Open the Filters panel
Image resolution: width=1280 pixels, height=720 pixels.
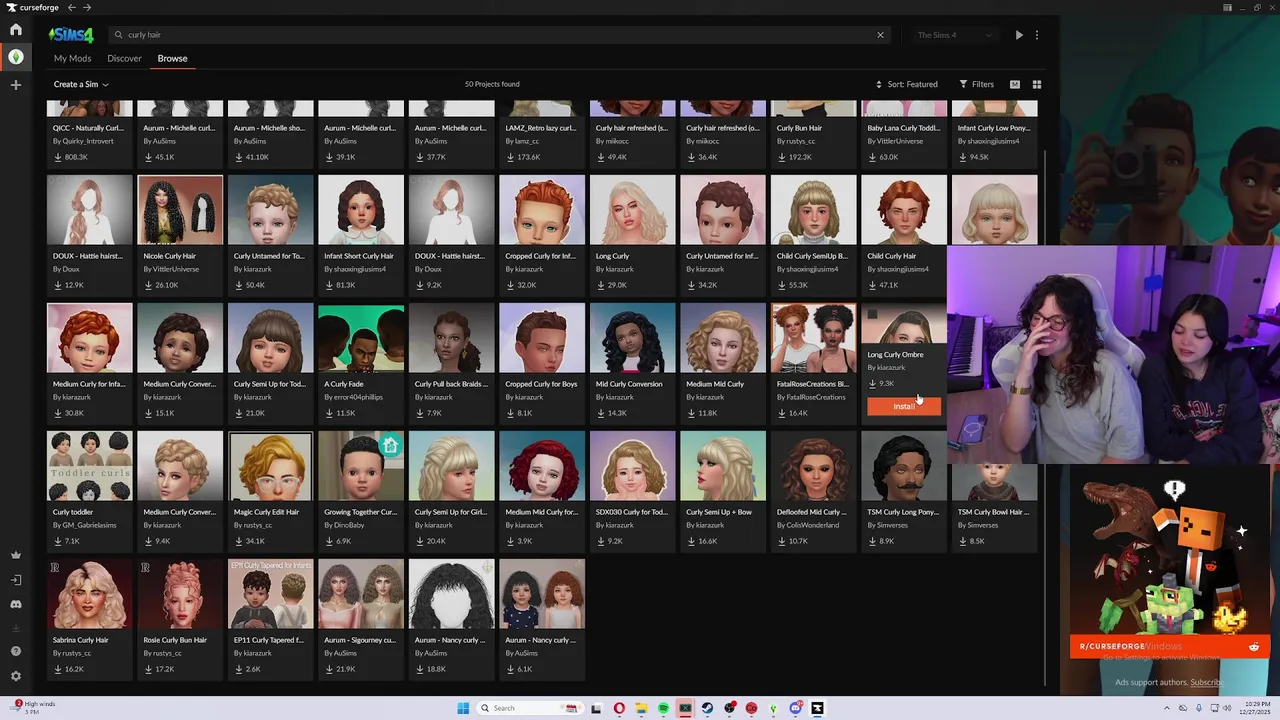click(x=977, y=84)
